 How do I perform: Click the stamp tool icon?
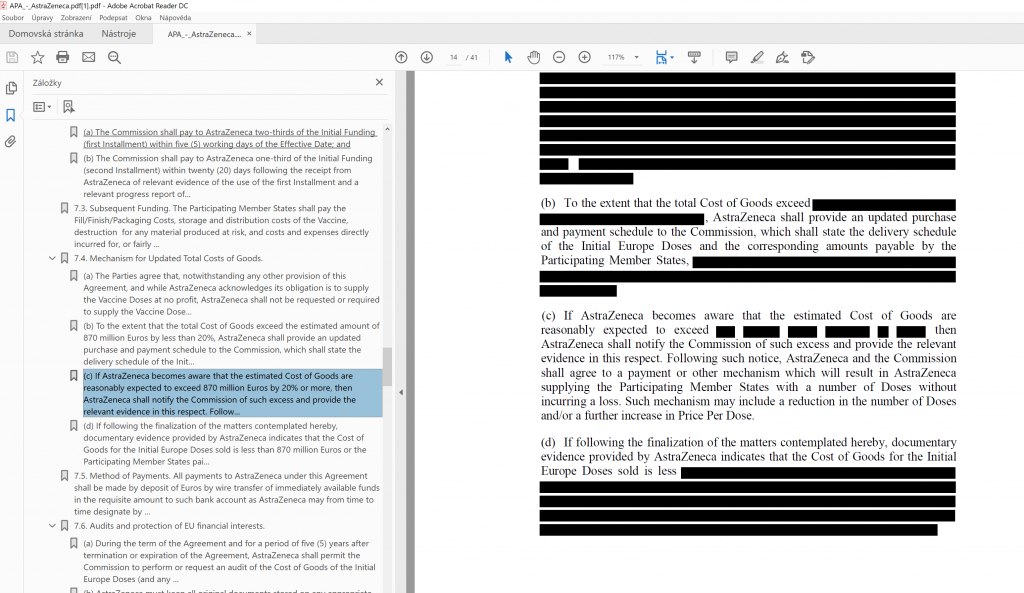[x=808, y=57]
